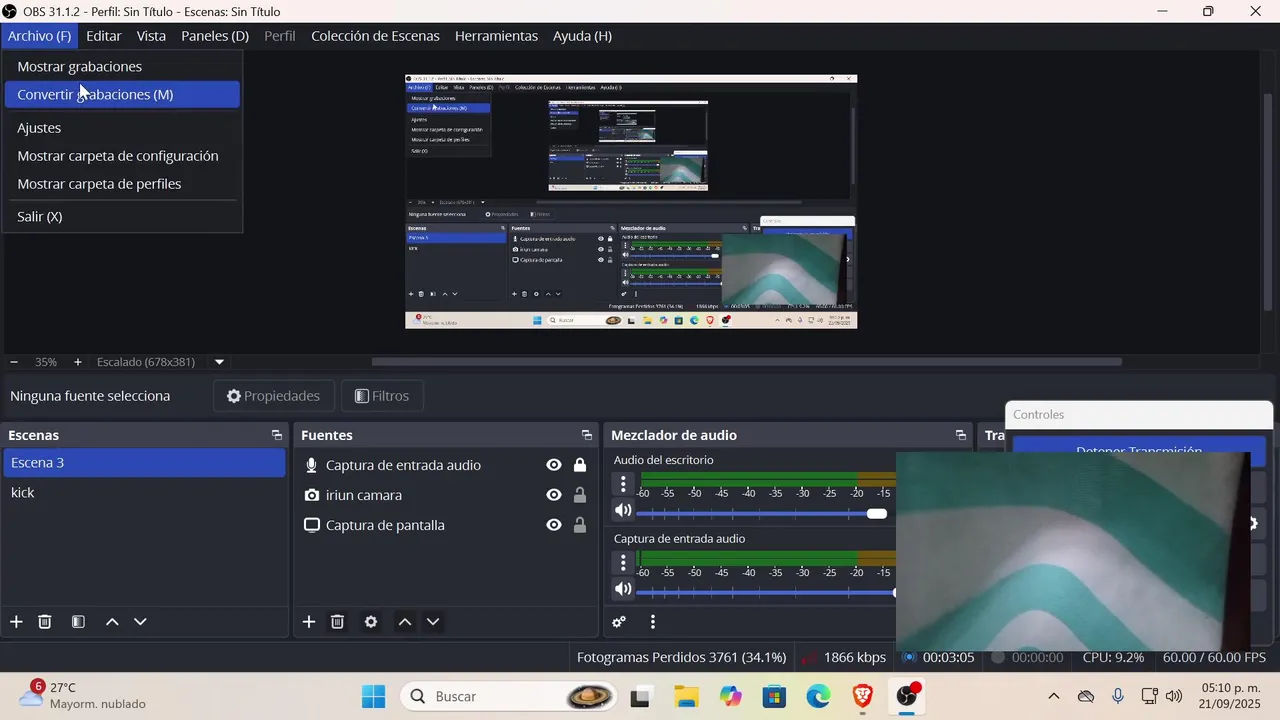Open advanced audio properties gears icon
This screenshot has width=1280, height=720.
click(x=619, y=622)
